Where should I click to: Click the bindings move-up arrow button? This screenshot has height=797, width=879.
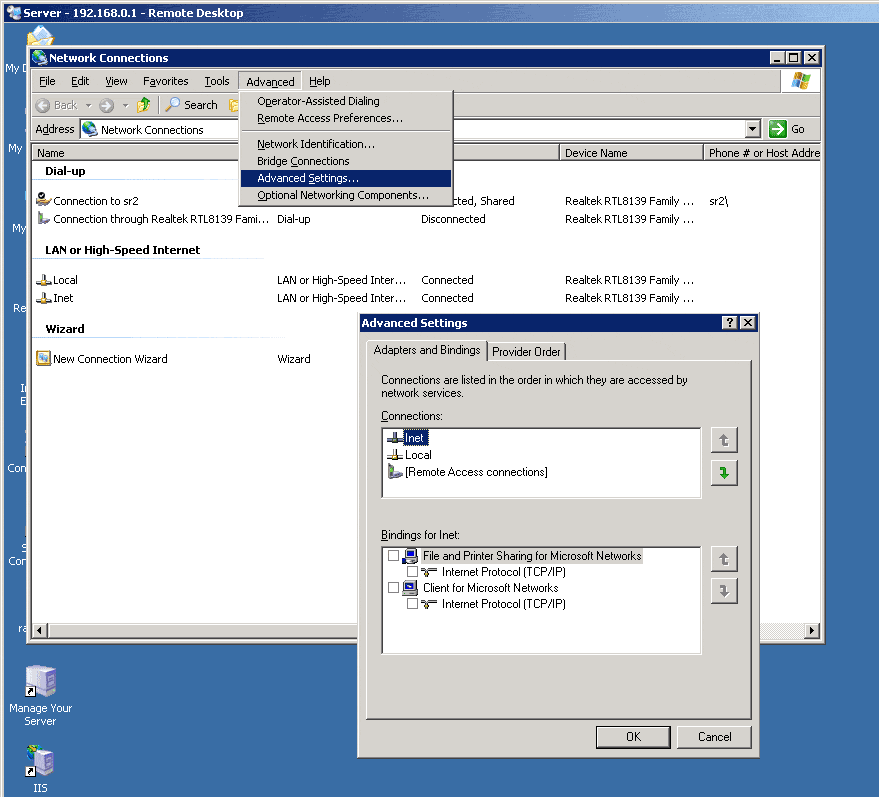(x=724, y=559)
